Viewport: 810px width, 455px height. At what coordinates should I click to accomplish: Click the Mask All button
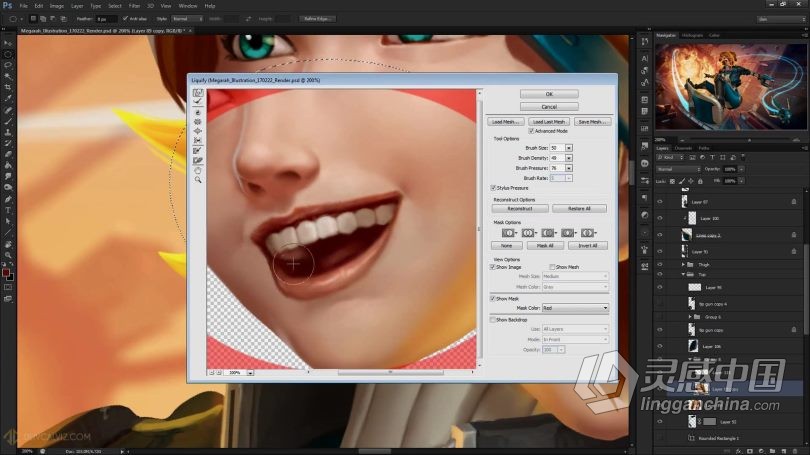point(545,246)
